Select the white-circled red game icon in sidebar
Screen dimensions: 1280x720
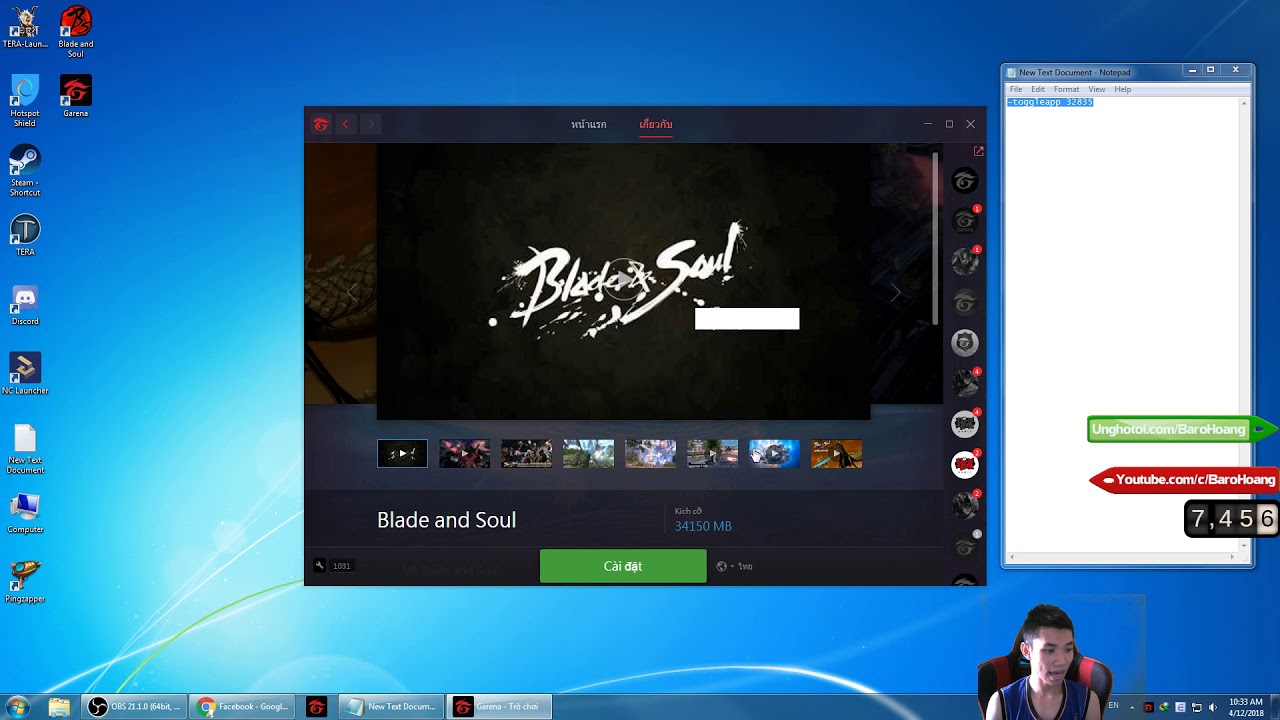coord(964,465)
